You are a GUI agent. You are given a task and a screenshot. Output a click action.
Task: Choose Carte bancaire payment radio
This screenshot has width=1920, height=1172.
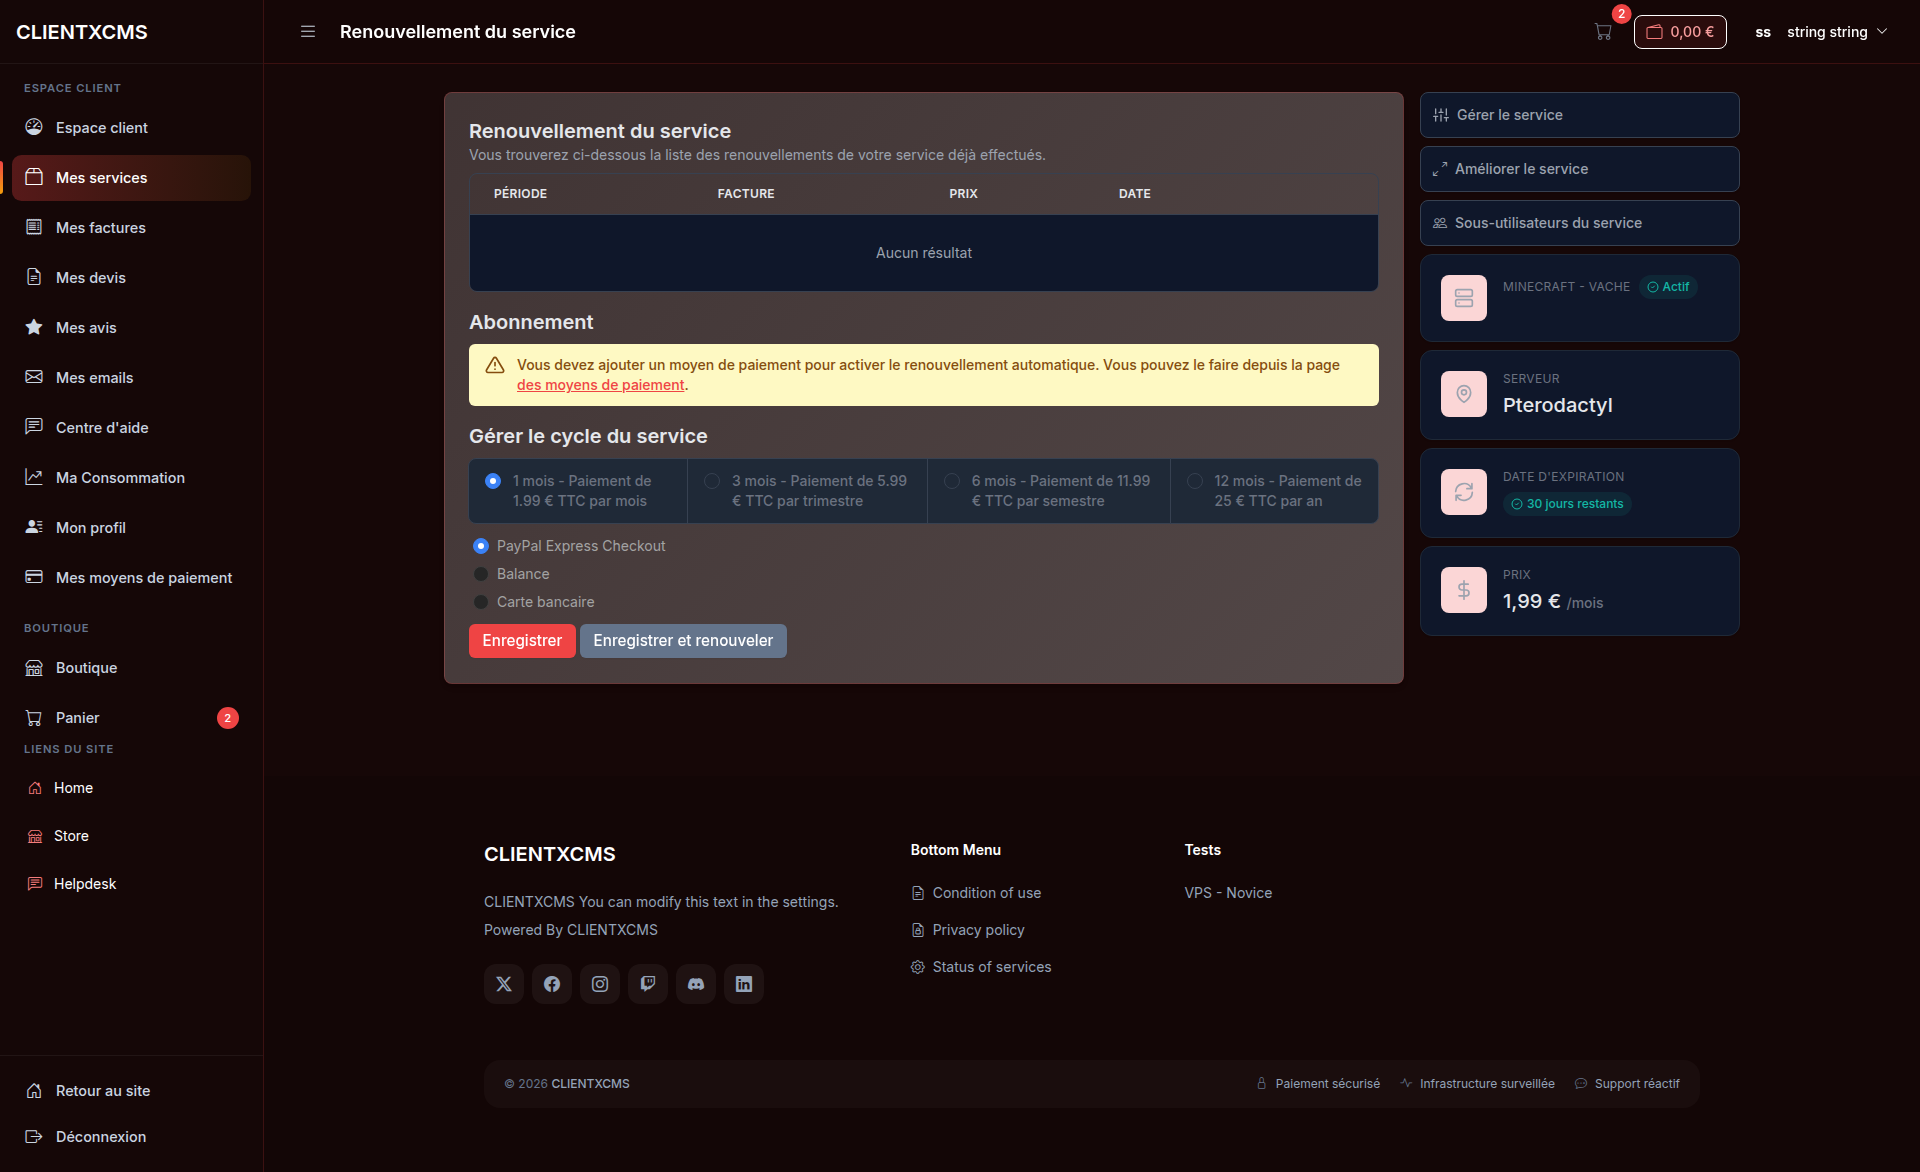481,602
